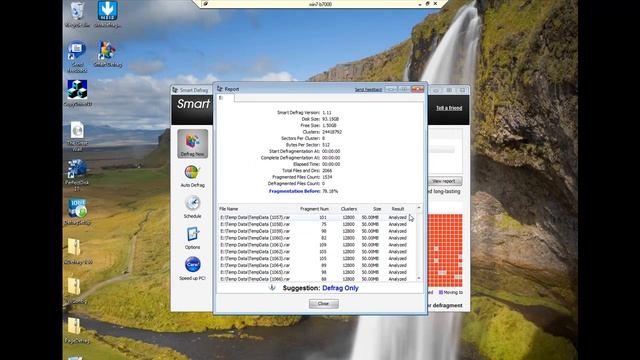
Task: Select row TempData (1059).rar
Action: (x=316, y=231)
